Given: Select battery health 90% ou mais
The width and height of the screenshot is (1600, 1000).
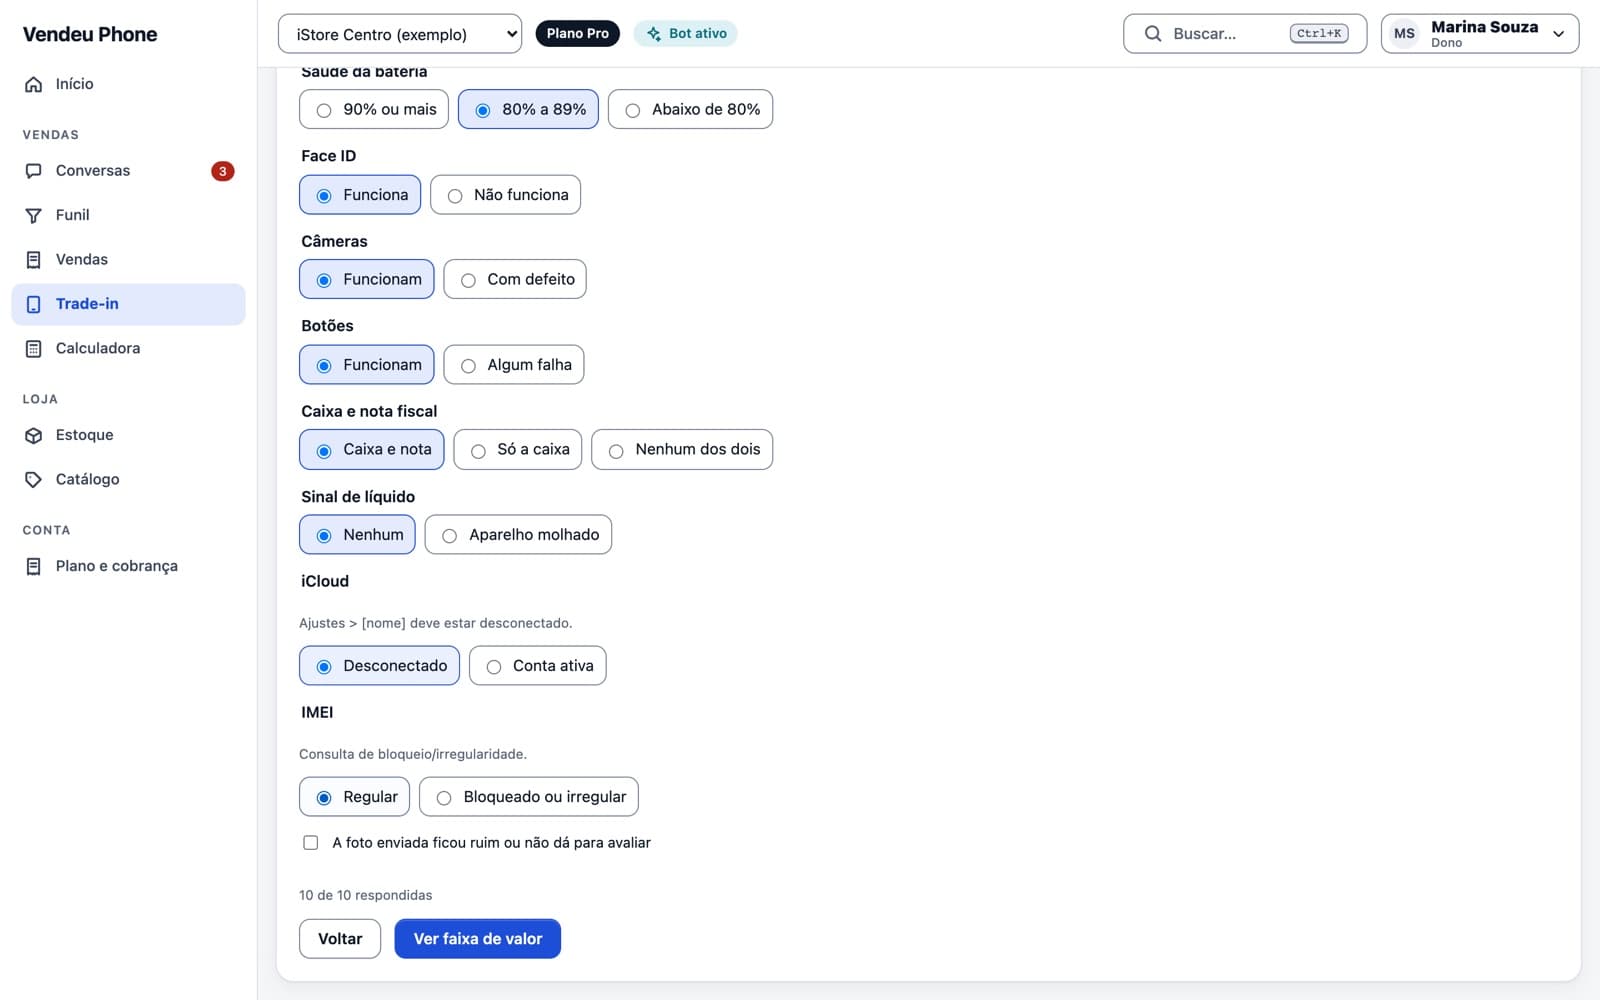Looking at the screenshot, I should pyautogui.click(x=374, y=109).
